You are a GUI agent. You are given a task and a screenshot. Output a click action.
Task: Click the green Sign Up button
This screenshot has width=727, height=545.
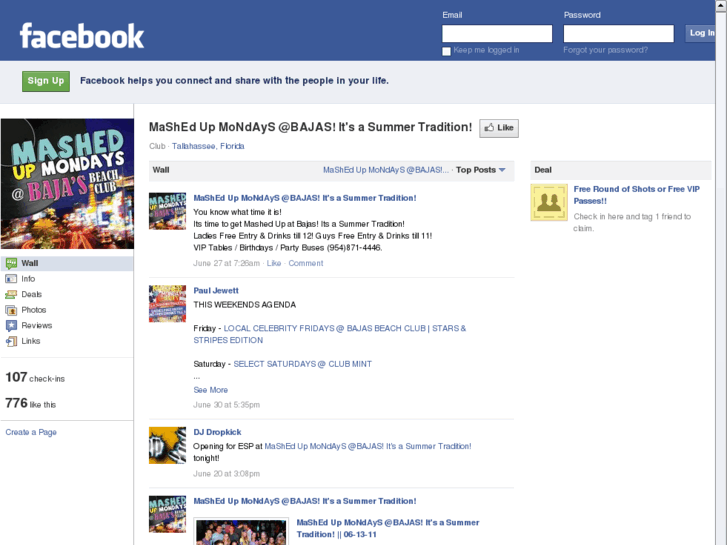tap(46, 81)
